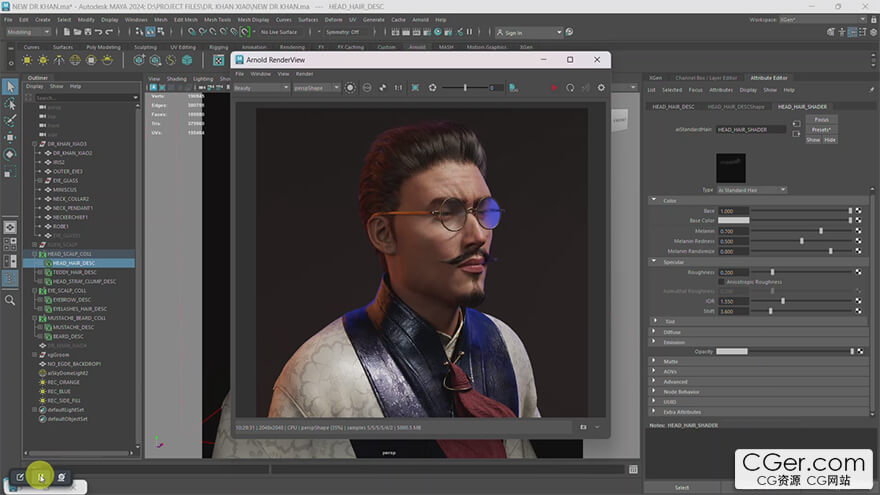The width and height of the screenshot is (880, 495).
Task: Click the refresh render icon in RenderView
Action: coord(570,88)
